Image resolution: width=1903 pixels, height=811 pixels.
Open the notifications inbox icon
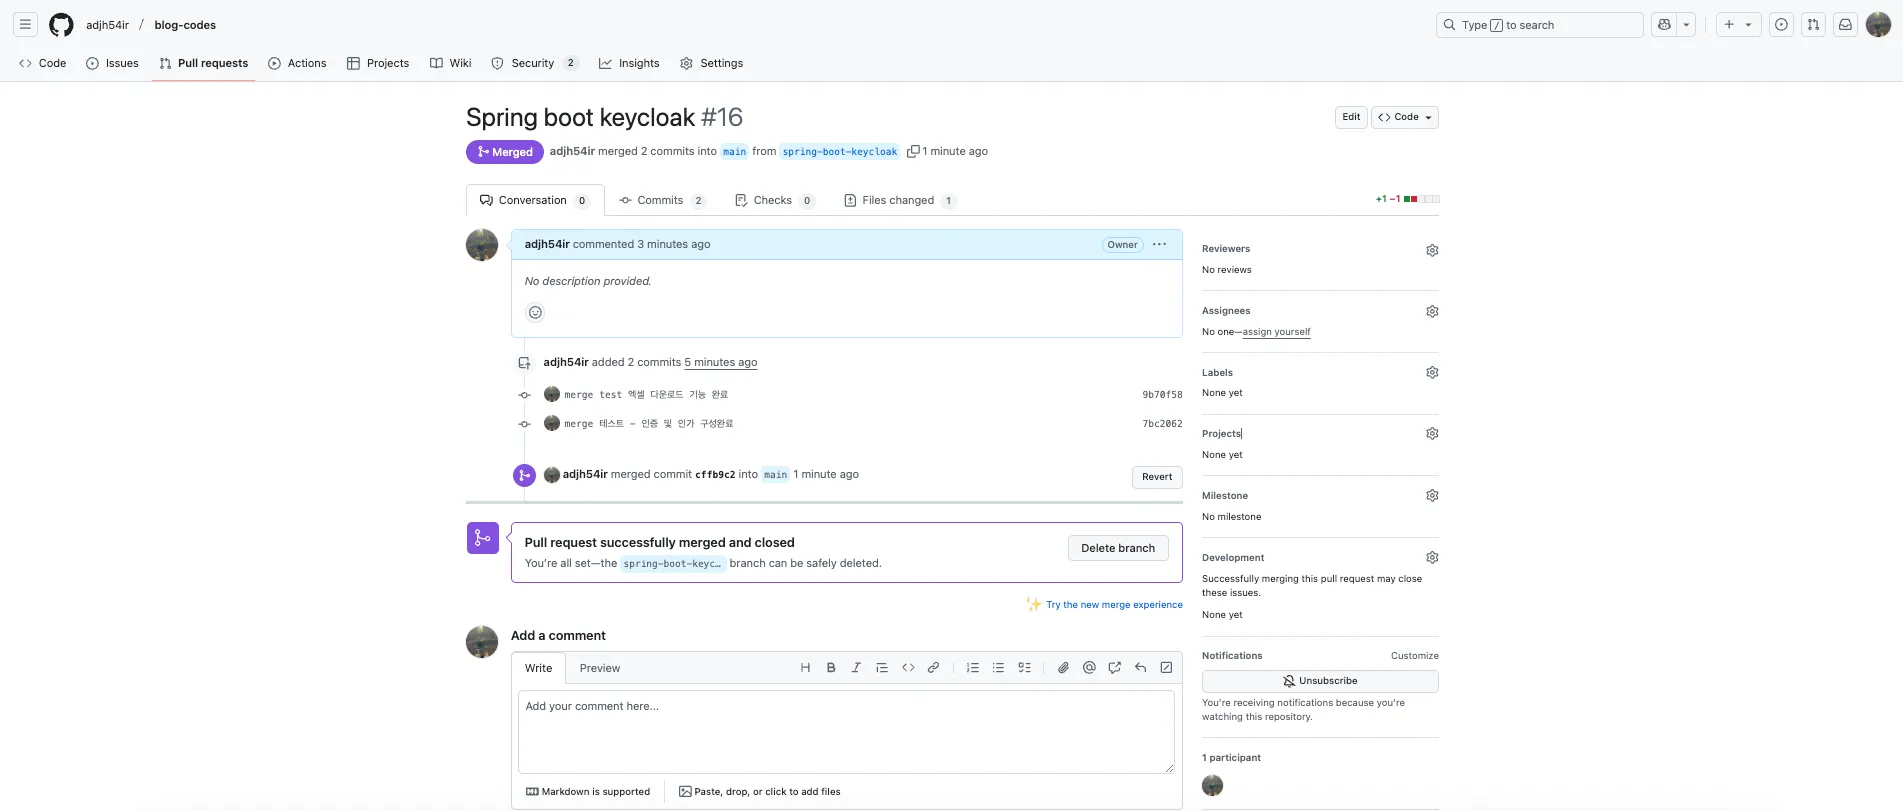tap(1845, 25)
